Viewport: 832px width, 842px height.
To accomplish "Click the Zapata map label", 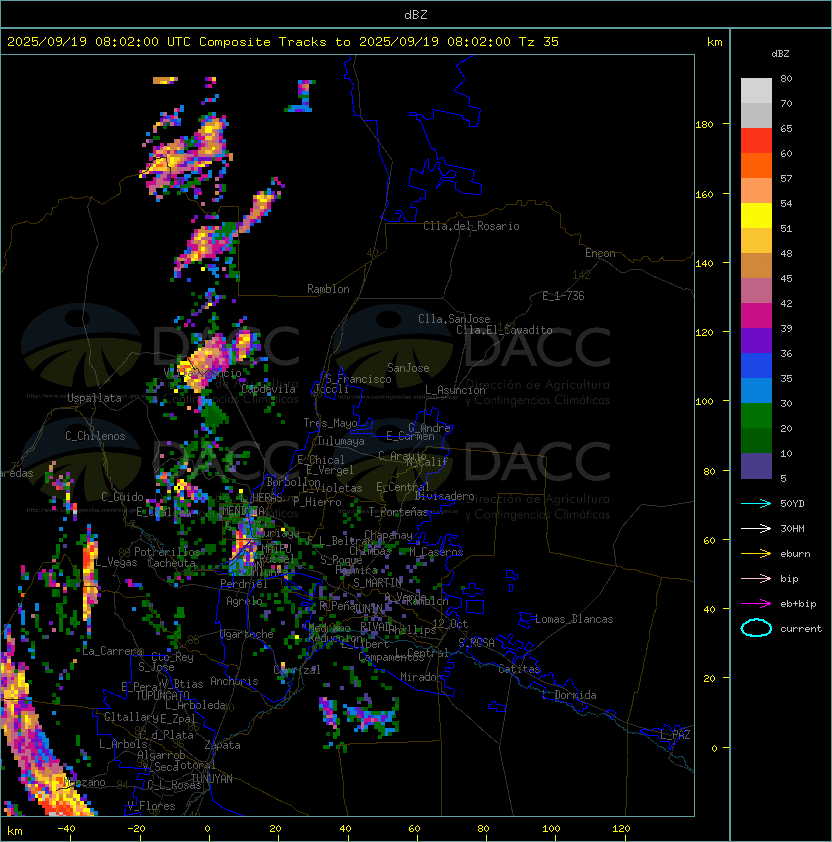I will [222, 745].
